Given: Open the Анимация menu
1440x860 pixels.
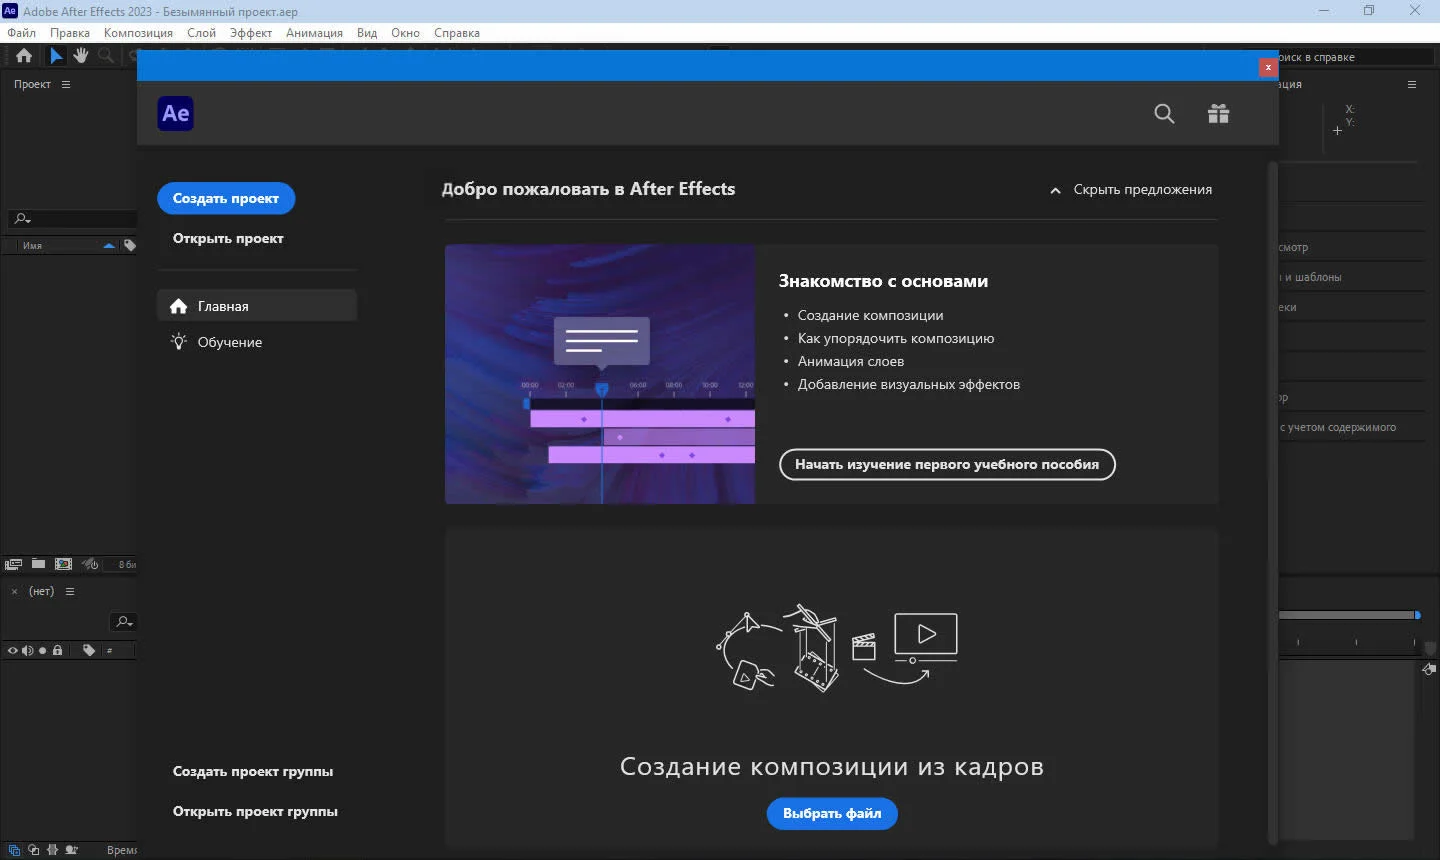Looking at the screenshot, I should (314, 32).
